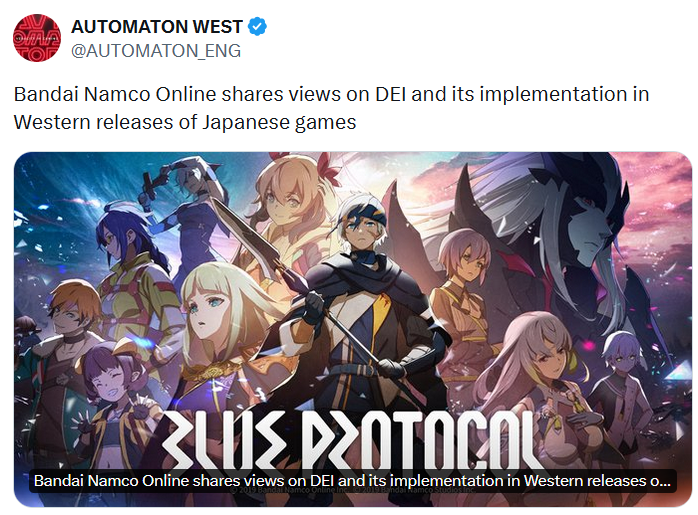Open the @AUTOMATON_ENG handle link
Viewport: 698px width, 515px height.
pos(156,51)
